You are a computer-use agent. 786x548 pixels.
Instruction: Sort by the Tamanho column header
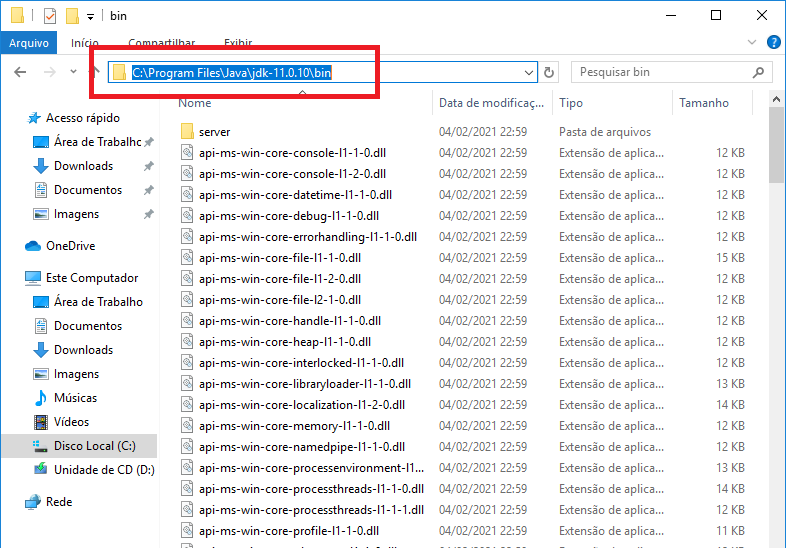pyautogui.click(x=704, y=103)
